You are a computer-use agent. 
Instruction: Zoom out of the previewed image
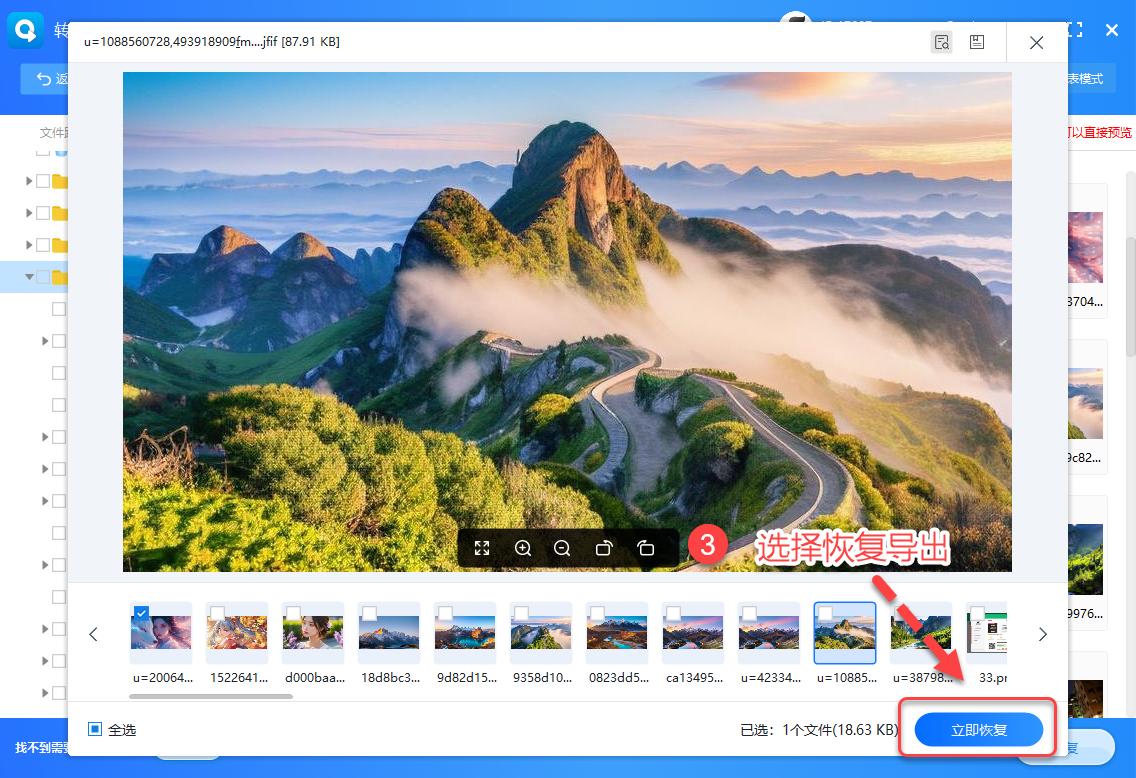point(562,548)
